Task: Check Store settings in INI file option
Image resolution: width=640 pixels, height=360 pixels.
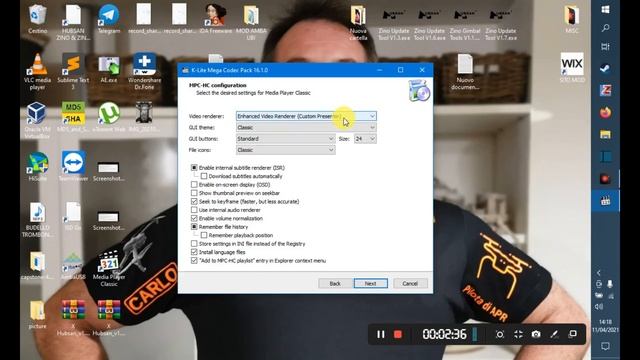Action: tap(194, 244)
